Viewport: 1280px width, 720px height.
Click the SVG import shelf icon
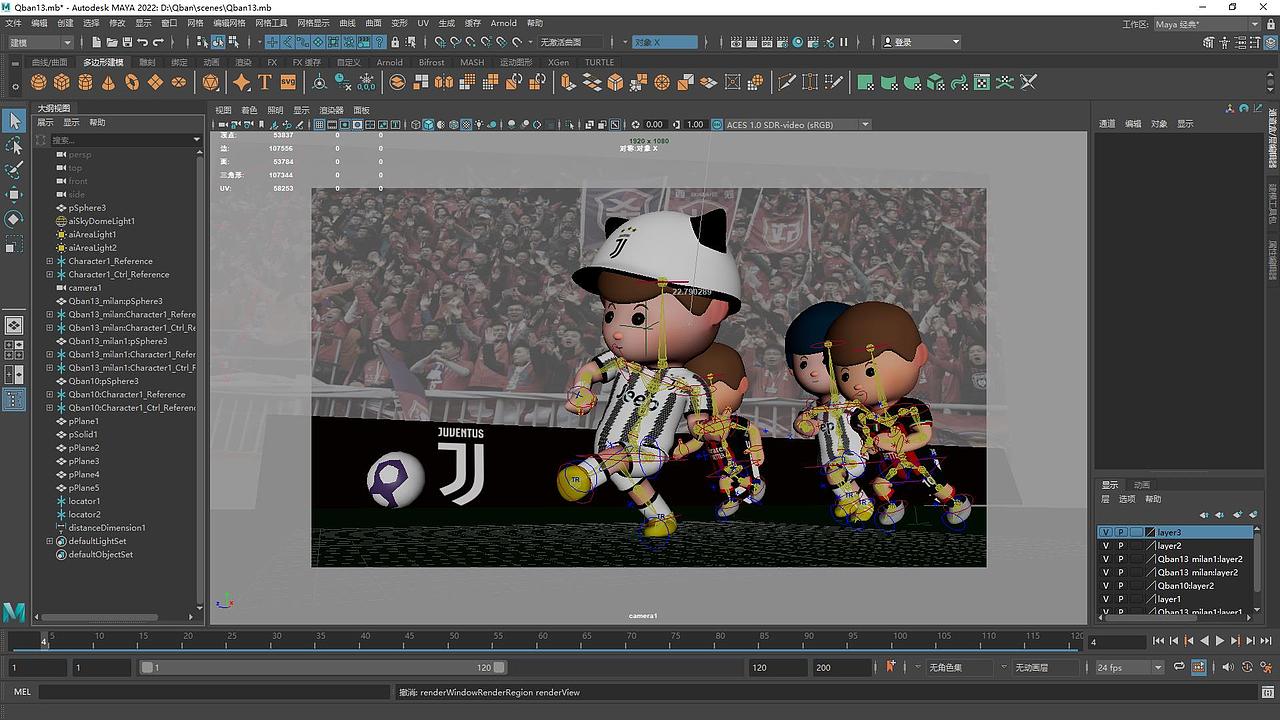288,82
